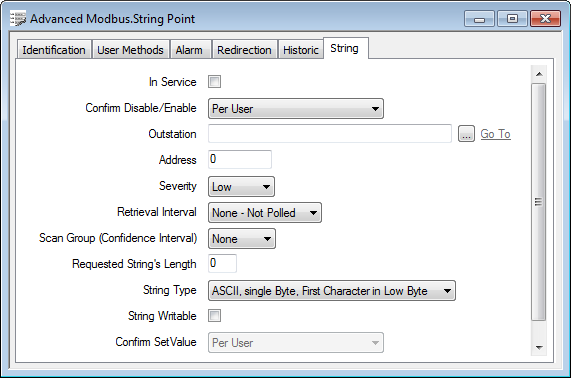Follow the Go To link
This screenshot has height=378, width=571.
[x=495, y=134]
